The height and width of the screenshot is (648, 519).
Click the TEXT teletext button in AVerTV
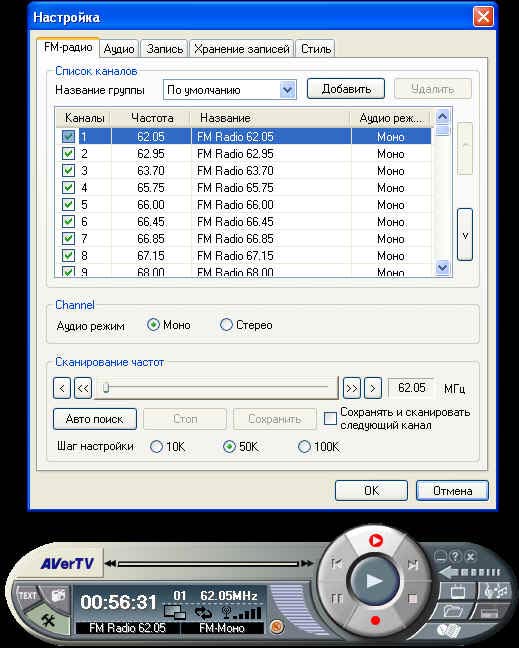[x=27, y=596]
